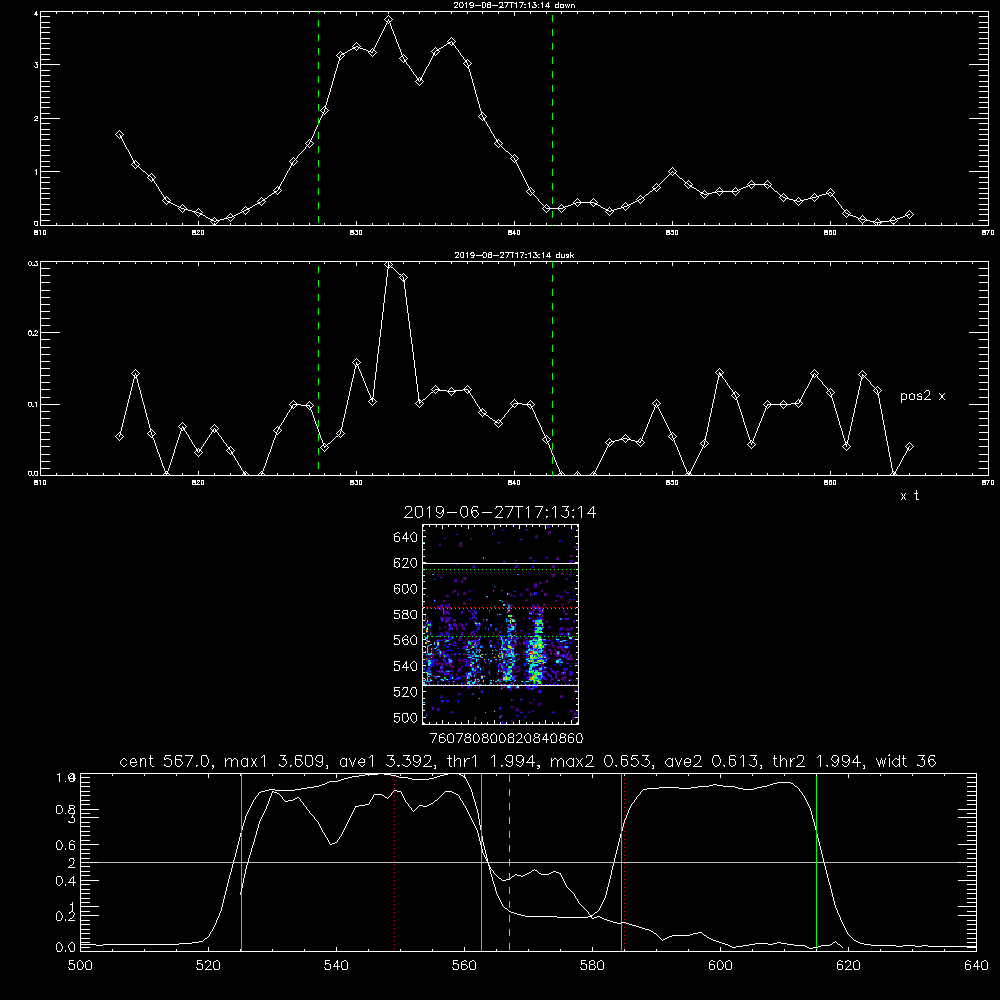The width and height of the screenshot is (1000, 1000).
Task: Click the dawn plot title '2019-06-27T17:13:14 dawn'
Action: coord(514,5)
